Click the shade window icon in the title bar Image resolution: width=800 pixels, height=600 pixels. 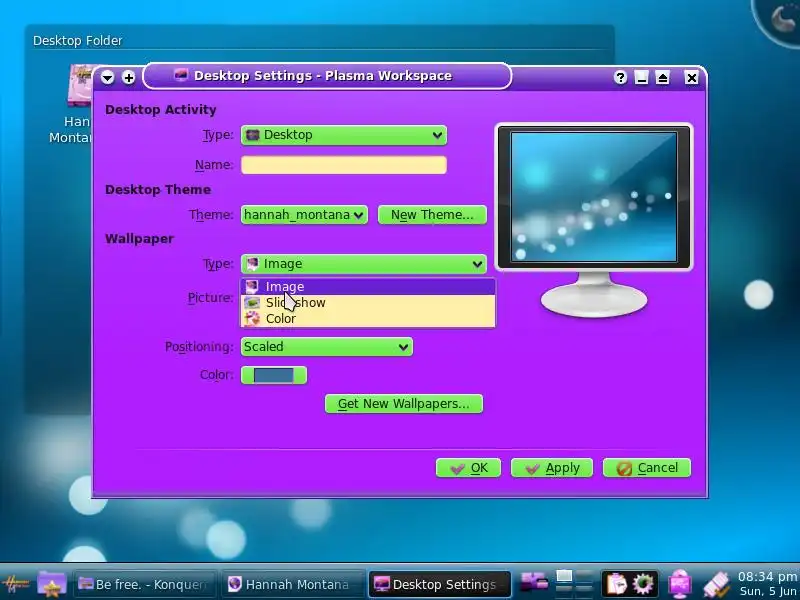click(662, 78)
